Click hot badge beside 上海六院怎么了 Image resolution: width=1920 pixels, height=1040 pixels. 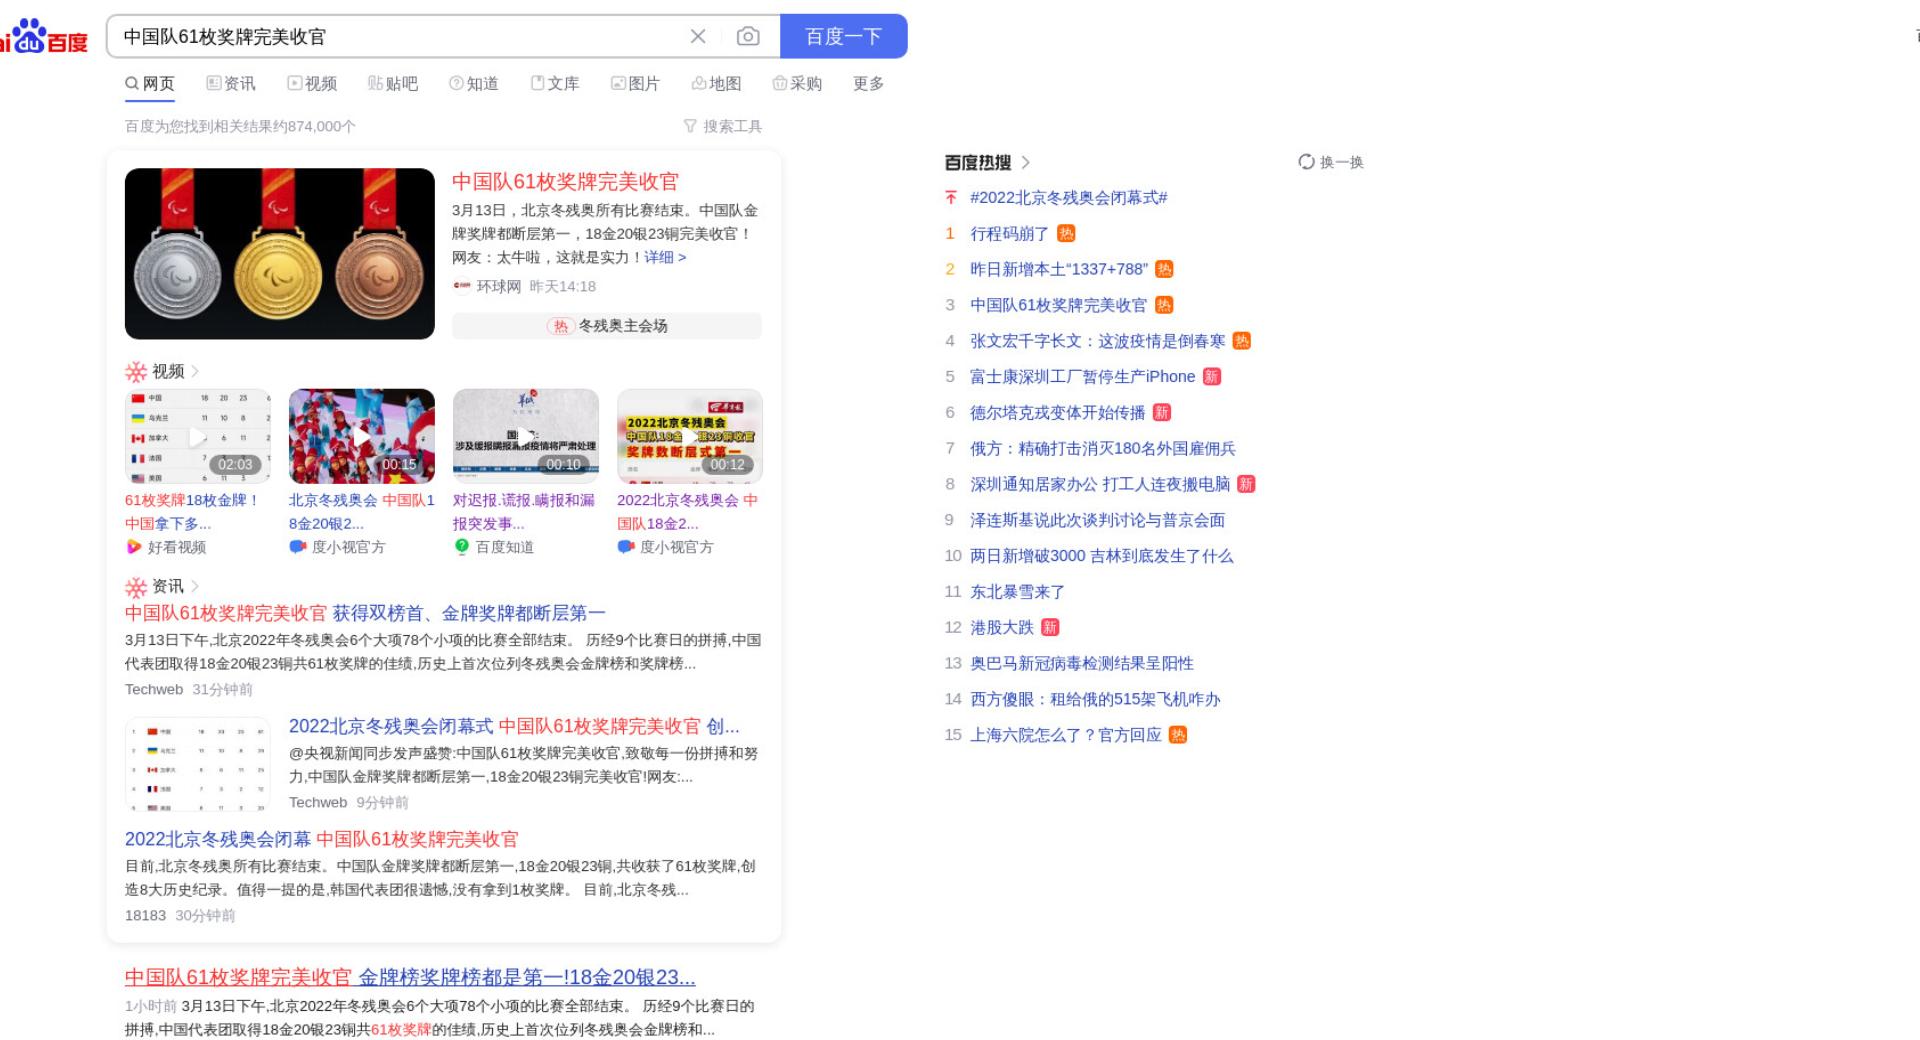(x=1178, y=735)
